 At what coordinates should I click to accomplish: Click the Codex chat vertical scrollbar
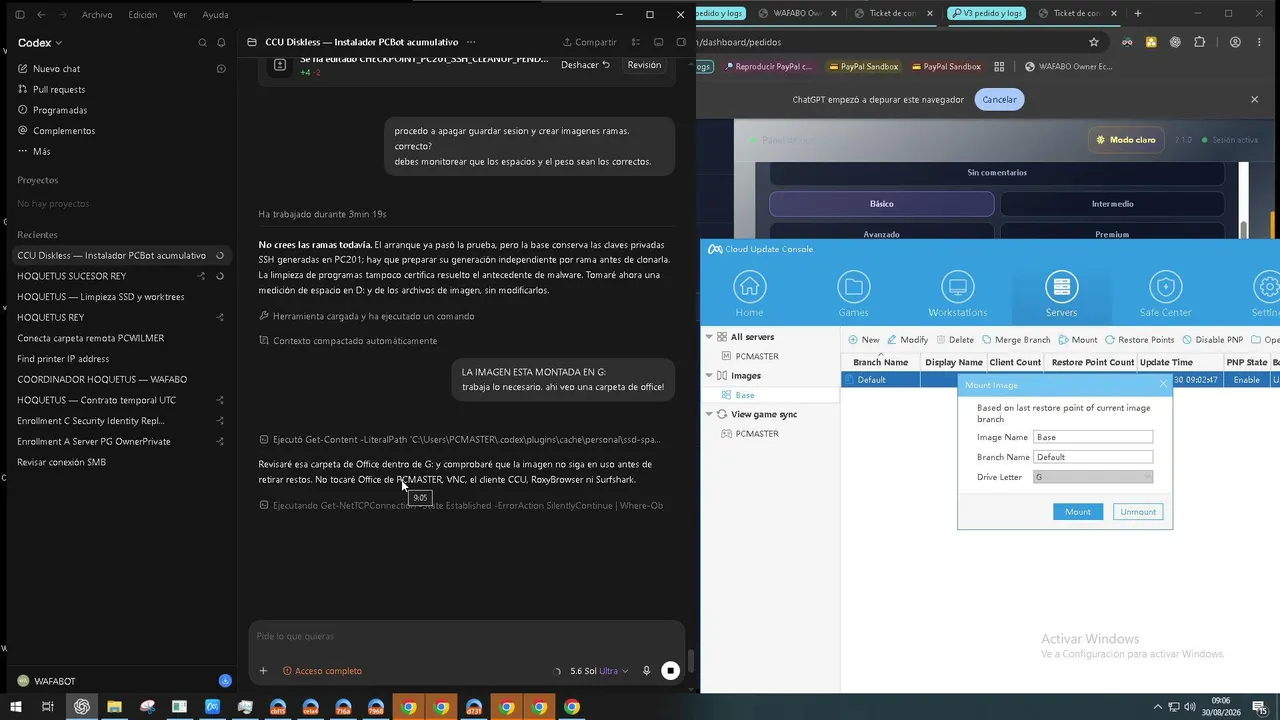[x=690, y=662]
